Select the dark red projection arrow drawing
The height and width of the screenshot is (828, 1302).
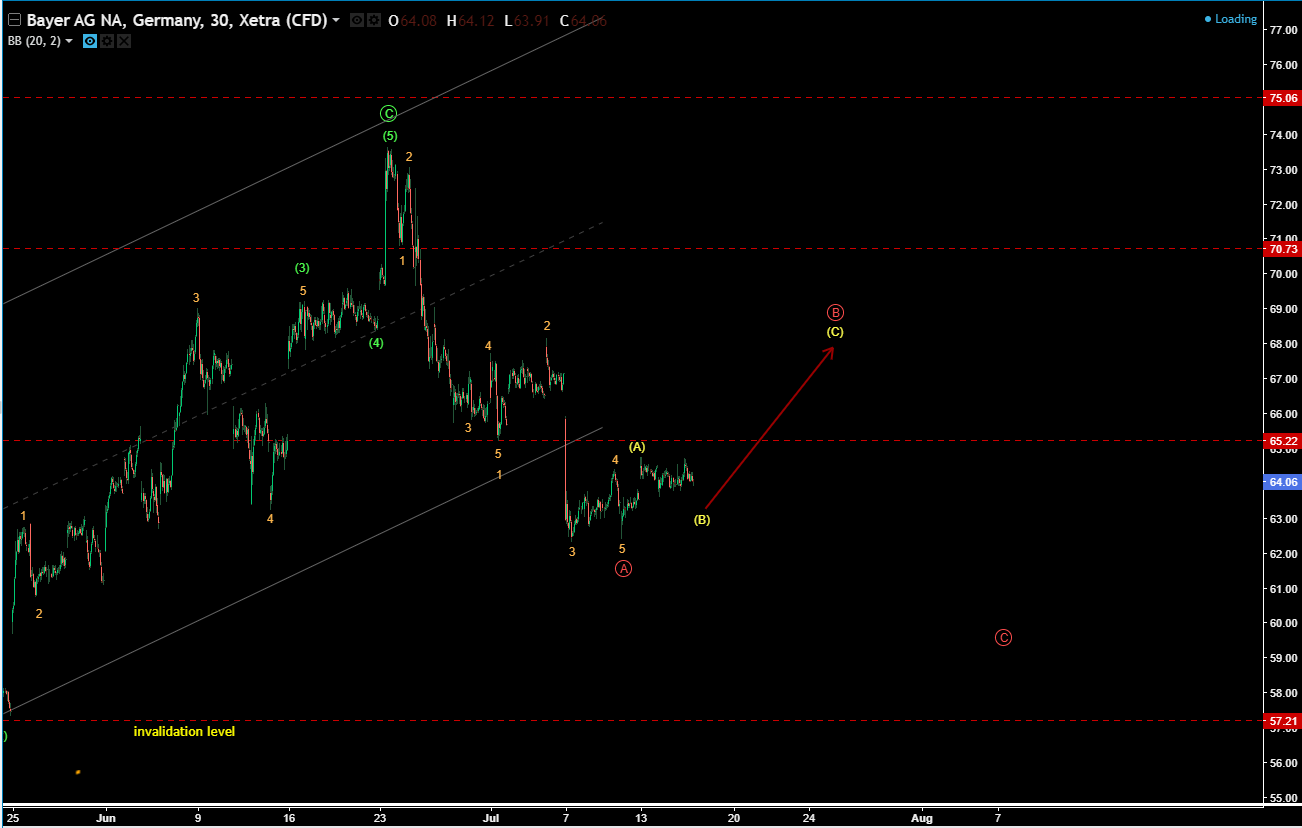(x=770, y=427)
